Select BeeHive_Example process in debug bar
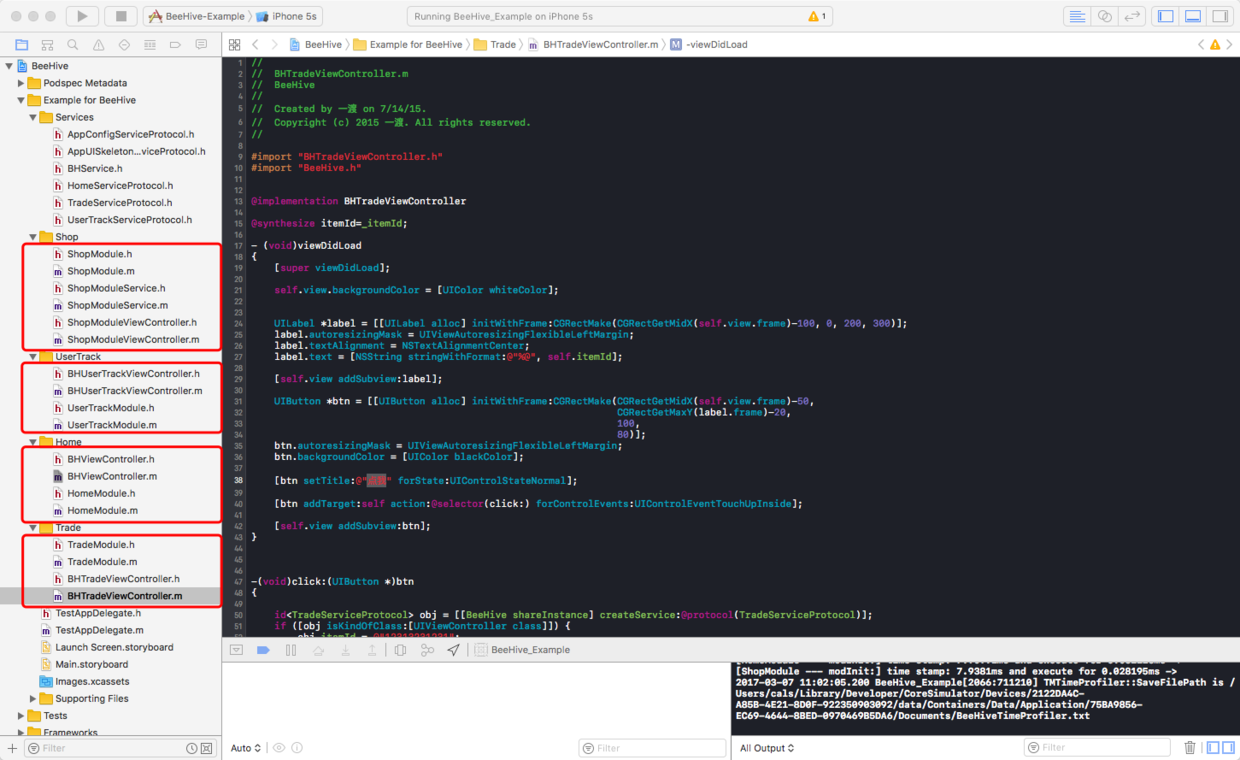1240x760 pixels. tap(522, 650)
